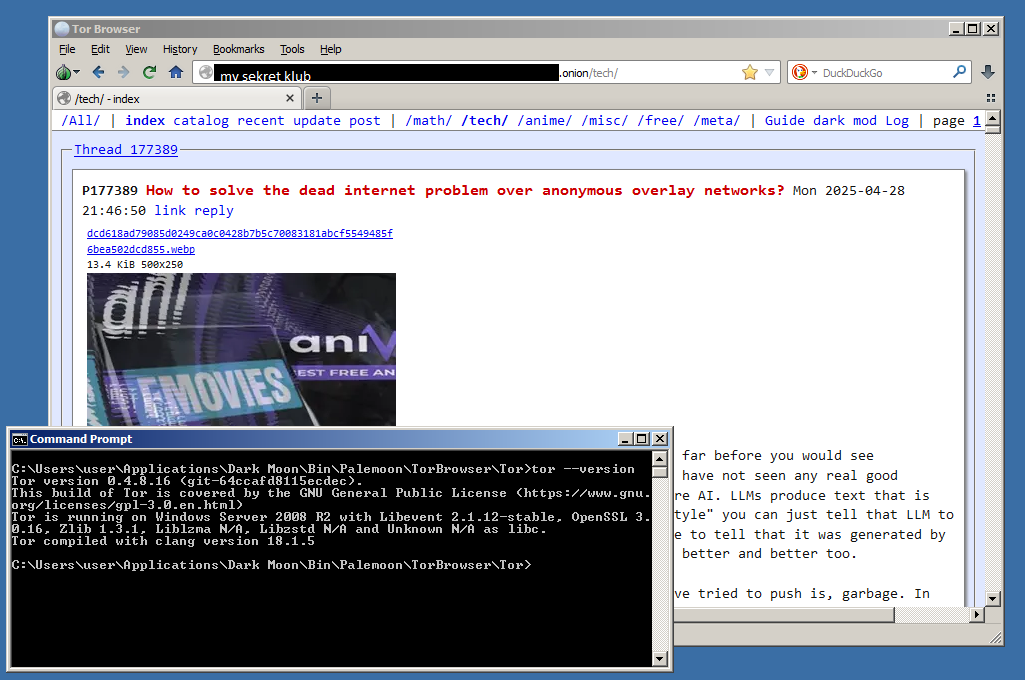Go to page 1 link
The height and width of the screenshot is (680, 1025).
[977, 120]
